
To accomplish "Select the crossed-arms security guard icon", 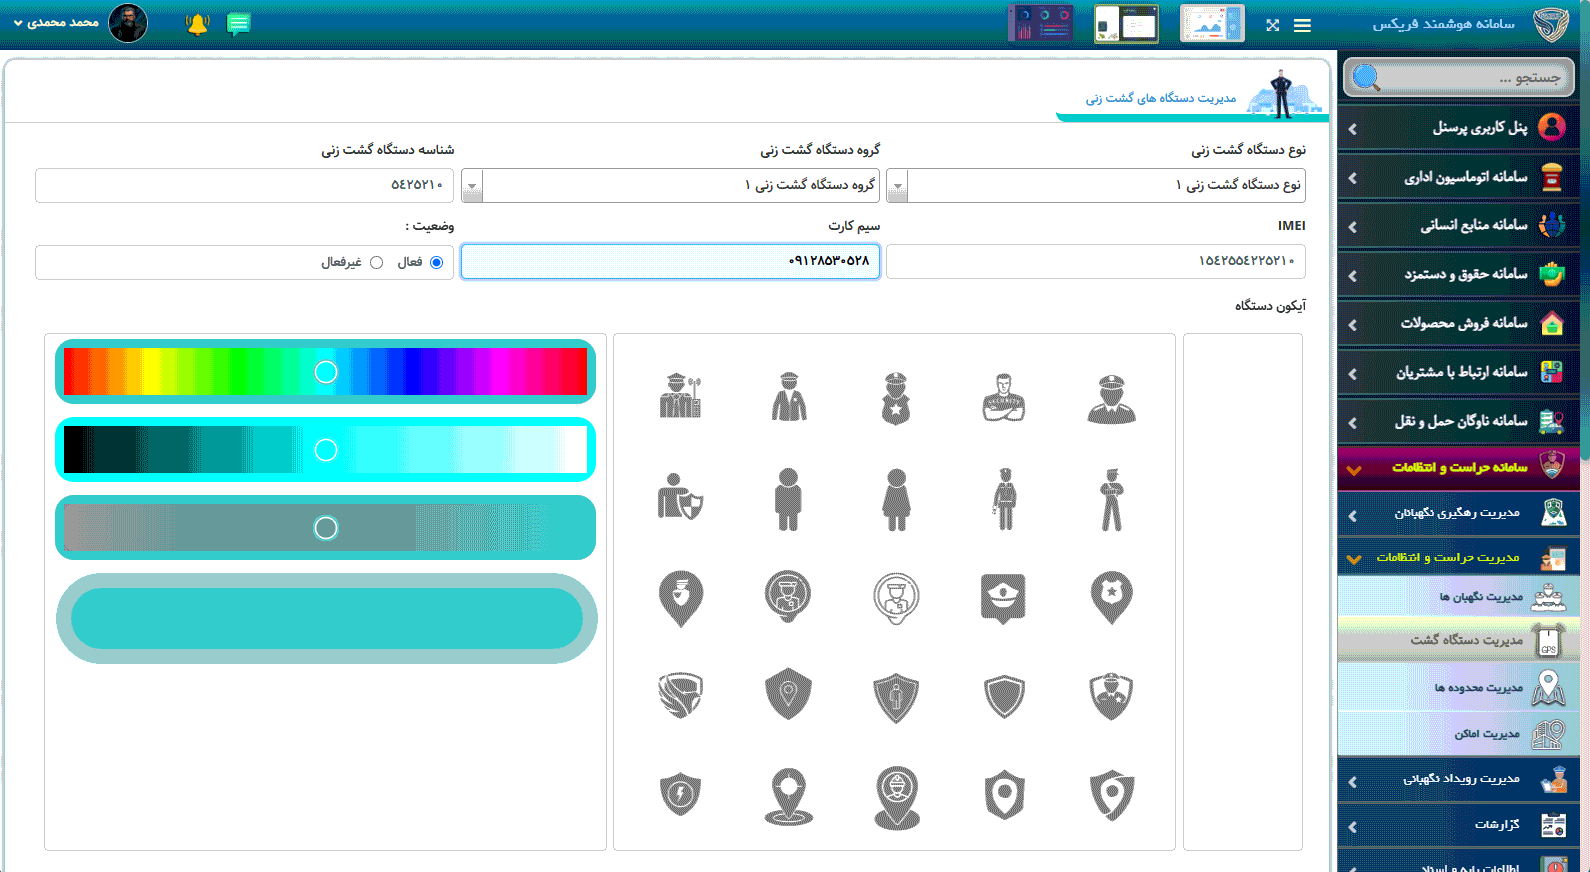I will tap(1003, 398).
